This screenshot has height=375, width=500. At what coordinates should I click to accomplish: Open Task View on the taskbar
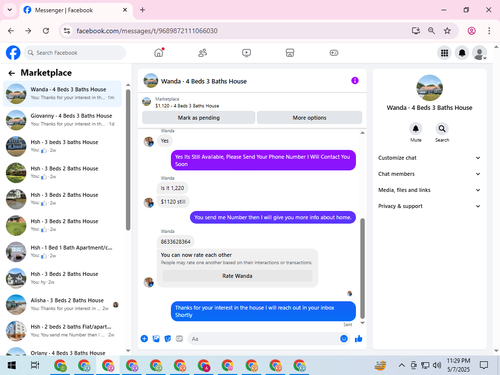click(35, 365)
